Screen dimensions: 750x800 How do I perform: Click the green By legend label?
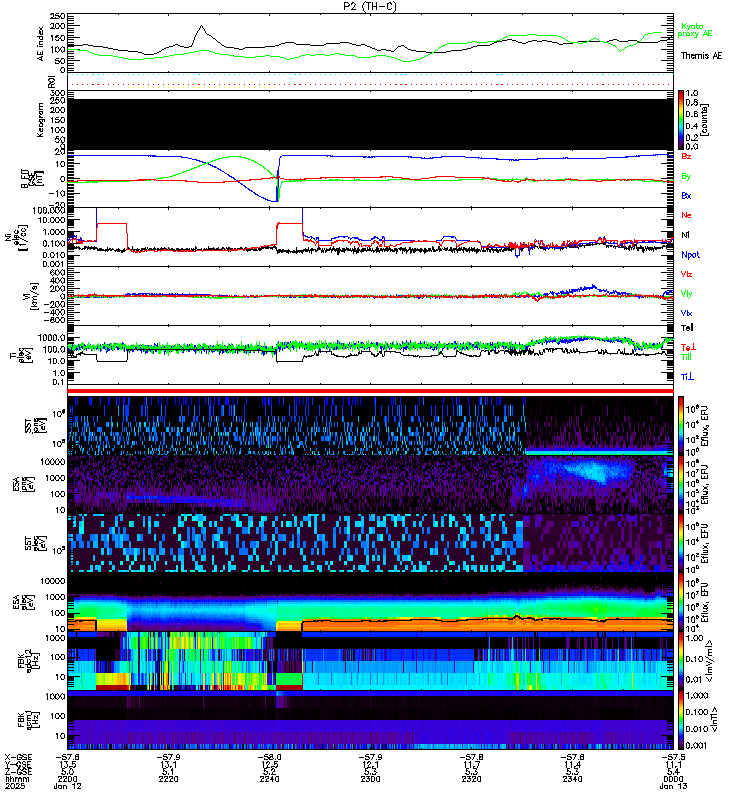(x=686, y=176)
